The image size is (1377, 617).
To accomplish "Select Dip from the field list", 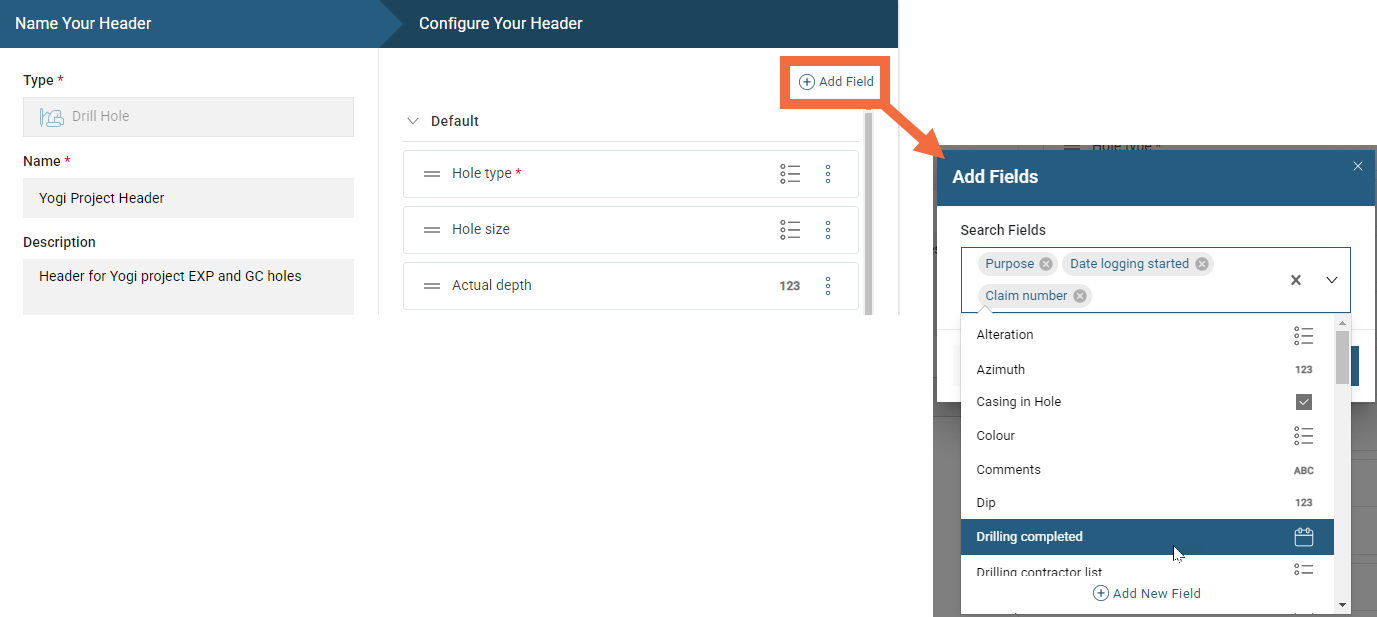I will tap(1147, 503).
